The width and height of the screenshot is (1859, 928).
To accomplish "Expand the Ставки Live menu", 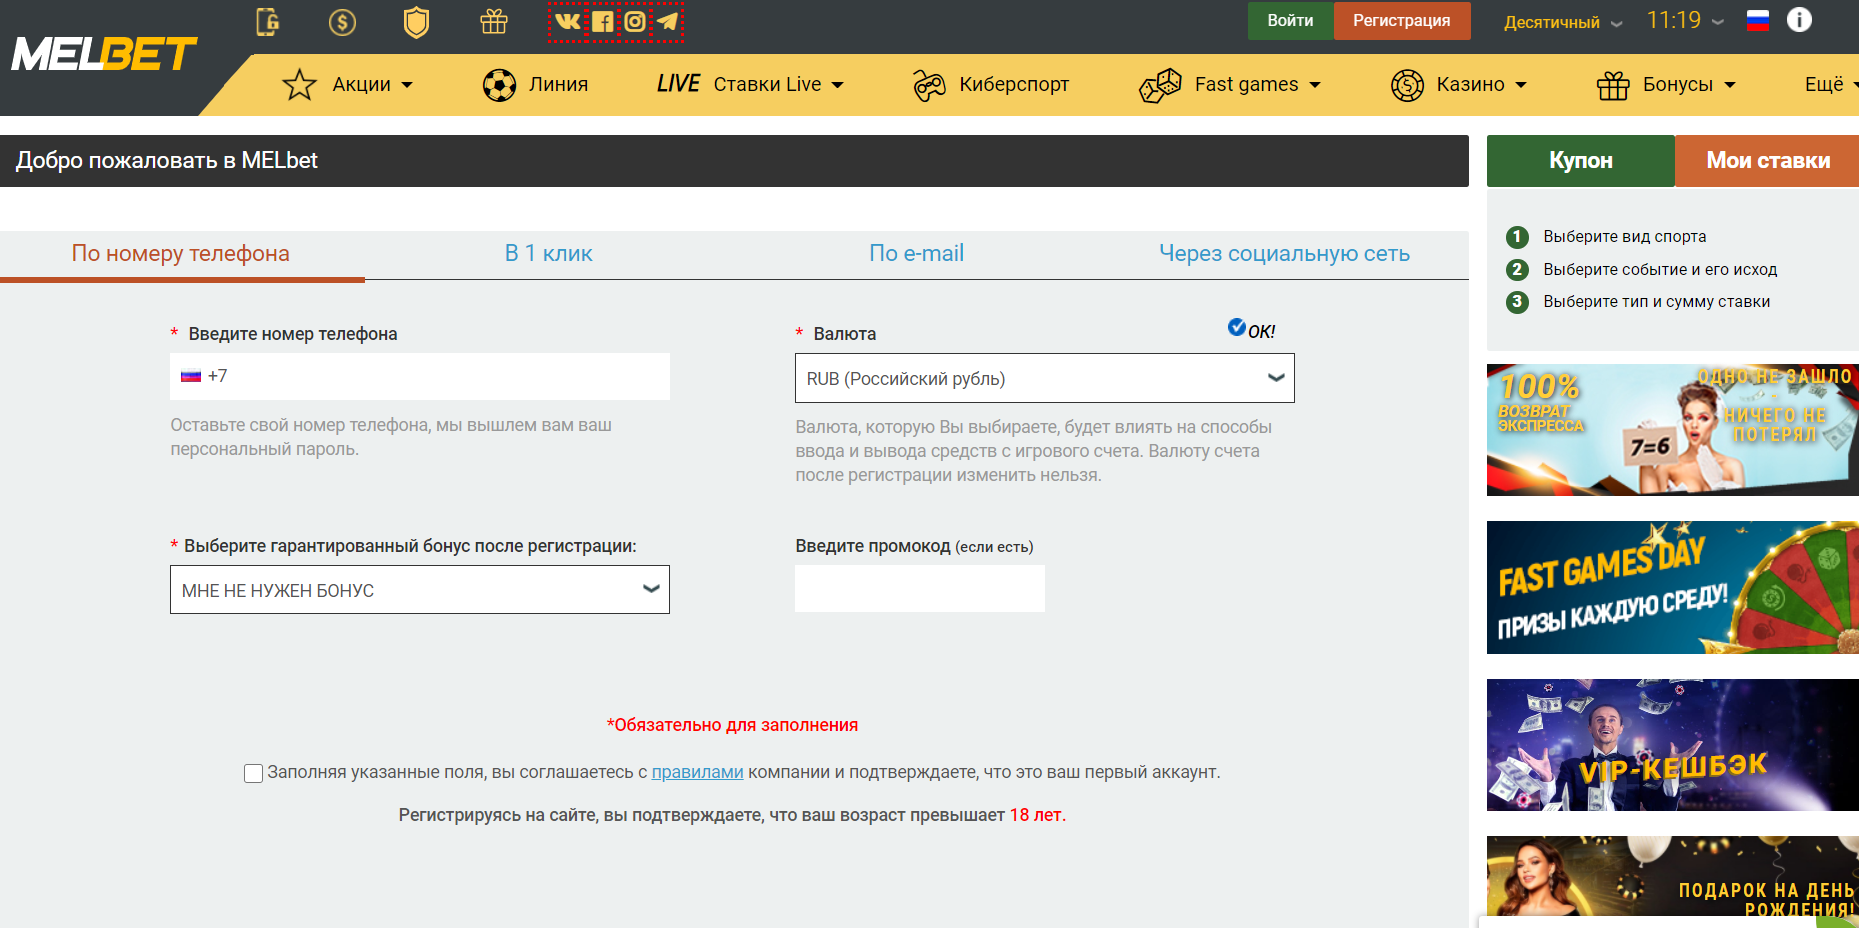I will coord(750,85).
